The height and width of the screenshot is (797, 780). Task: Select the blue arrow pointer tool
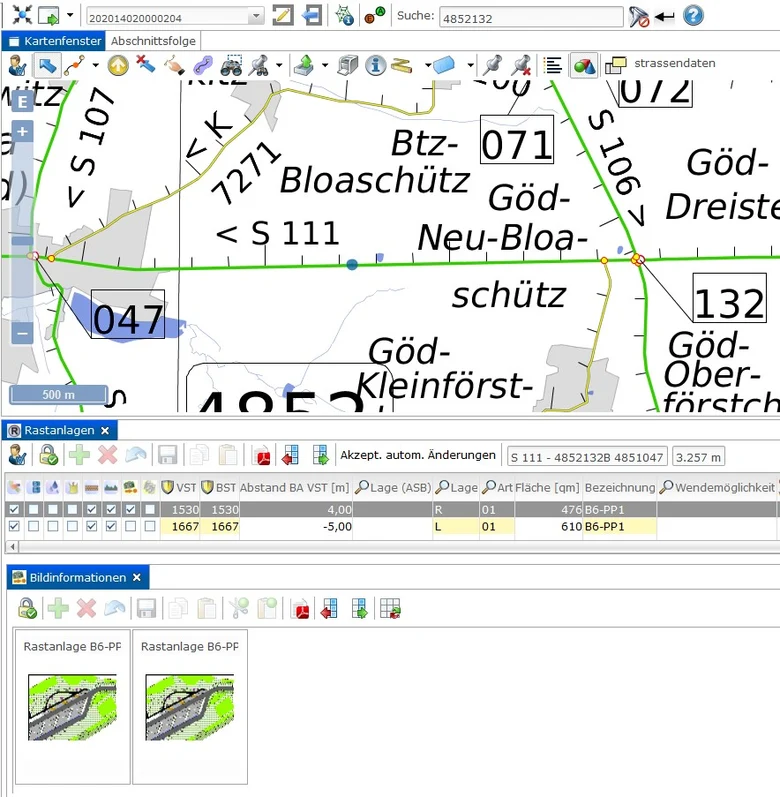point(47,66)
